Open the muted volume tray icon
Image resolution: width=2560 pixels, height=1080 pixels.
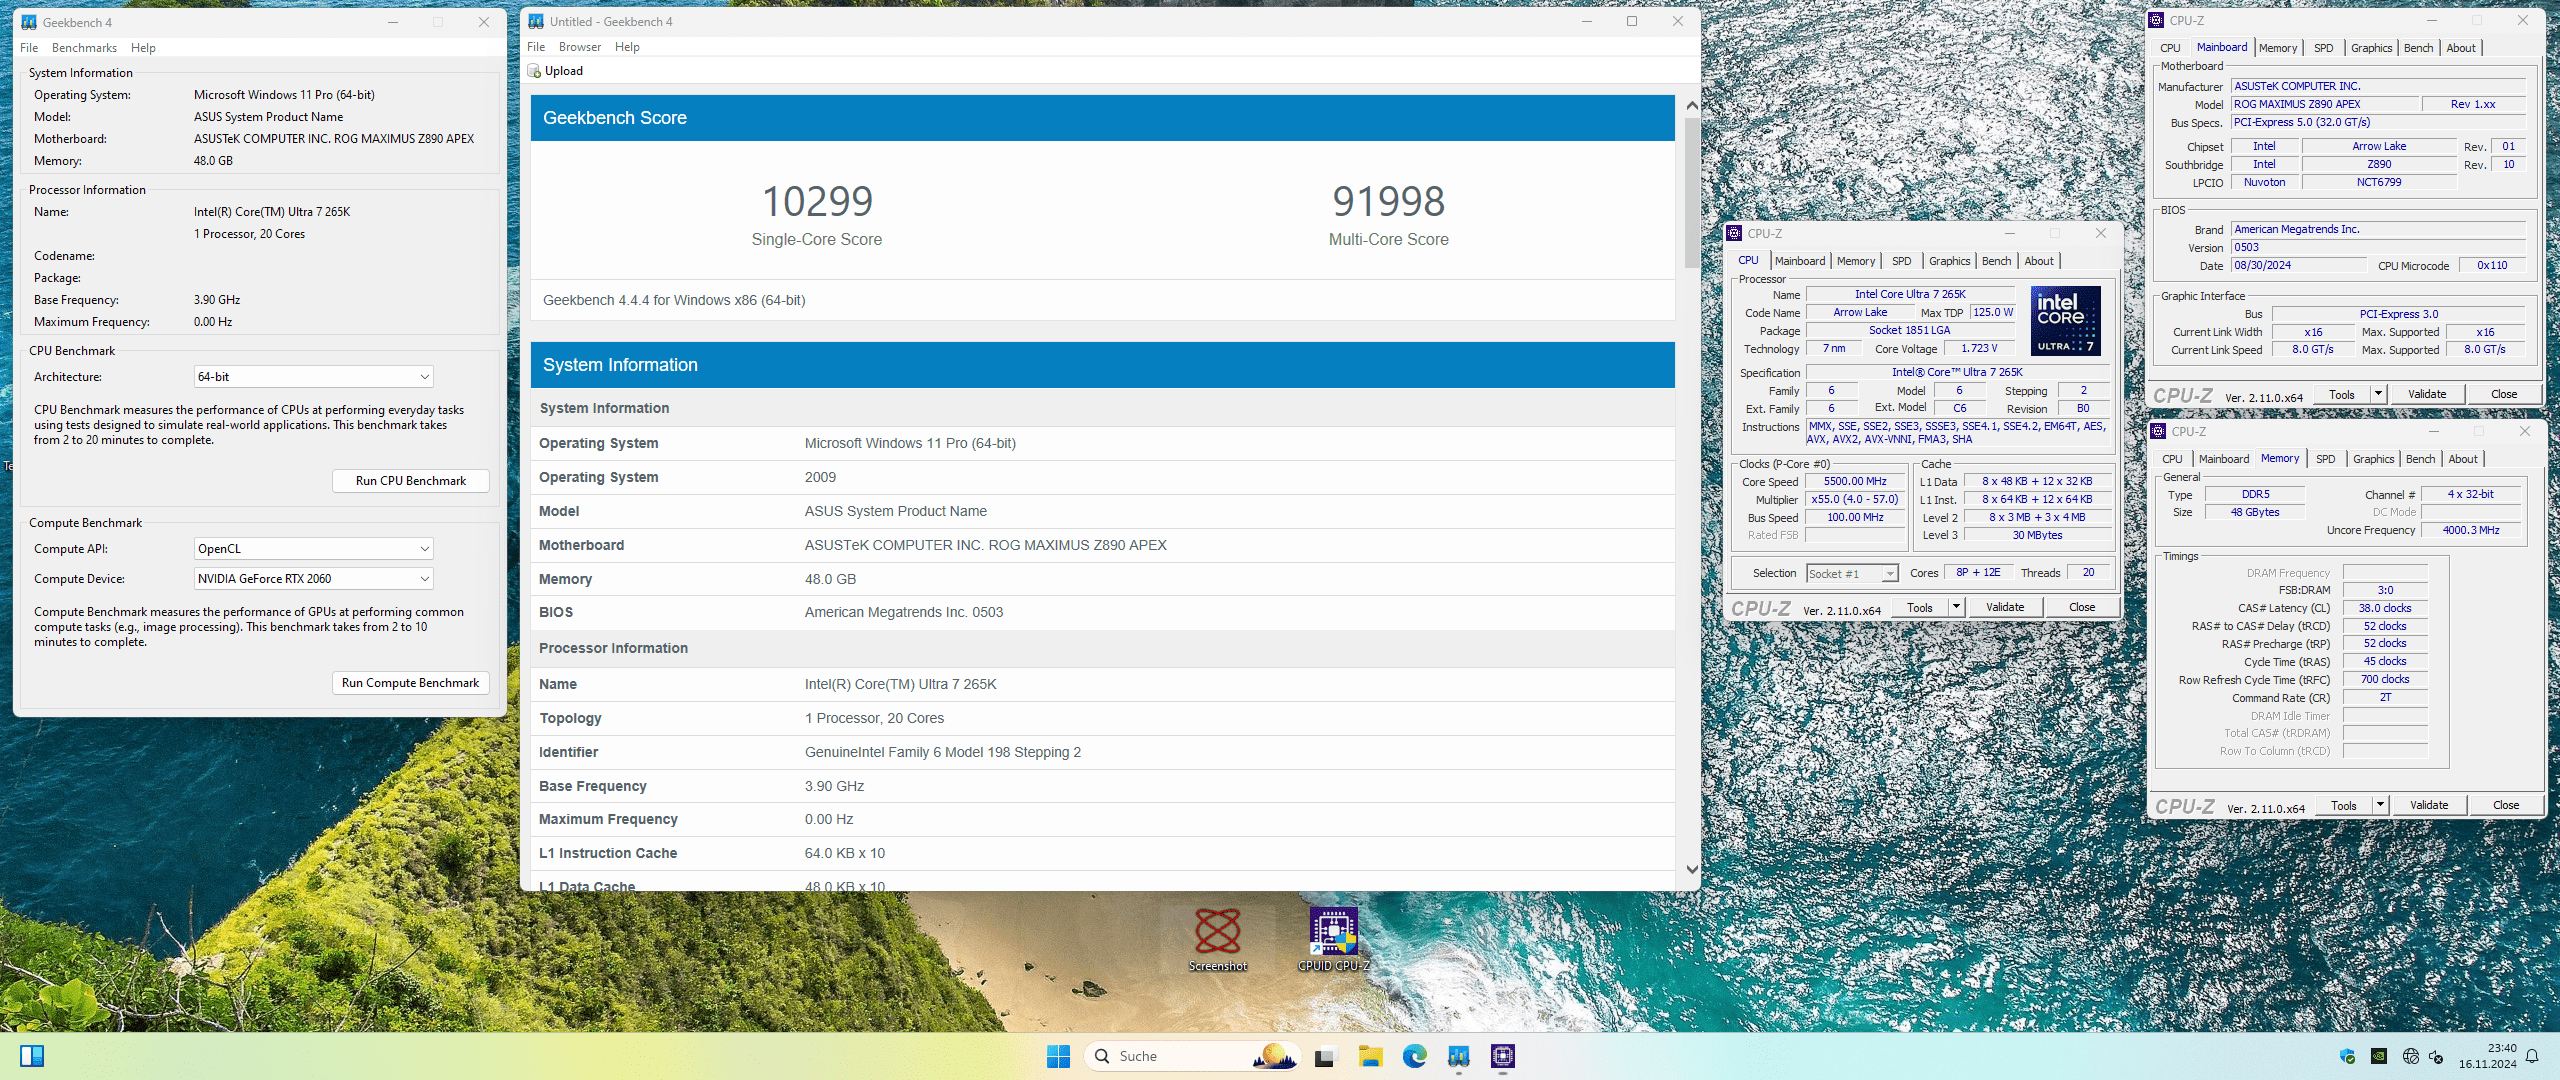[x=2436, y=1056]
